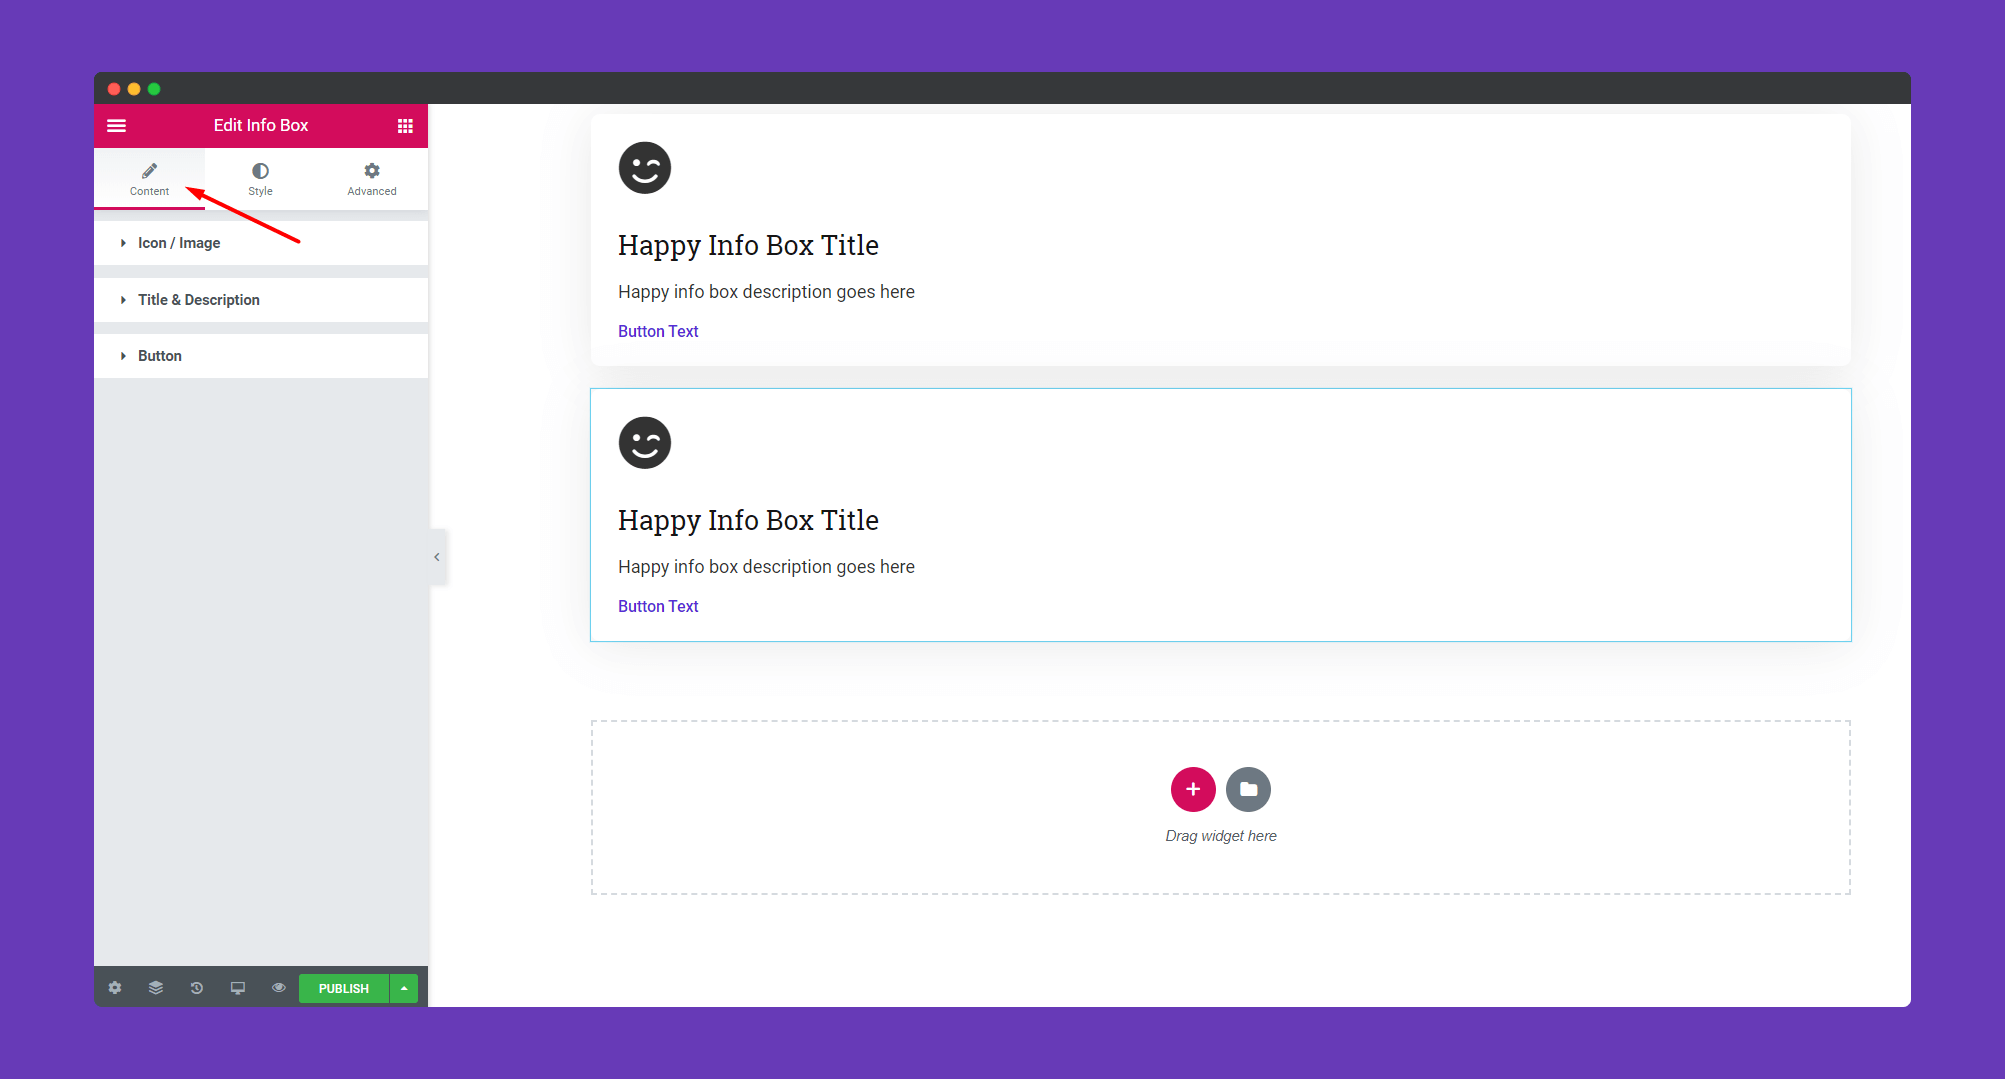
Task: Collapse the editor panel with arrow handle
Action: click(437, 557)
